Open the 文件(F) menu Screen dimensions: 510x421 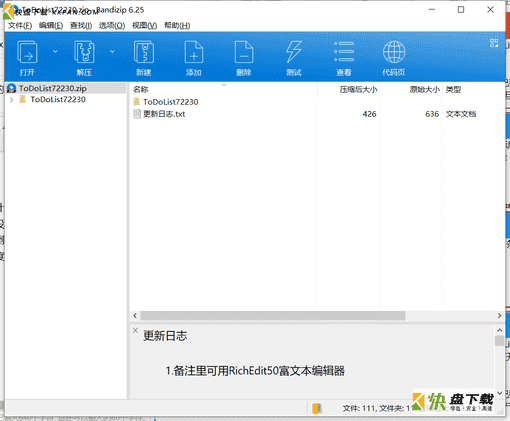20,26
